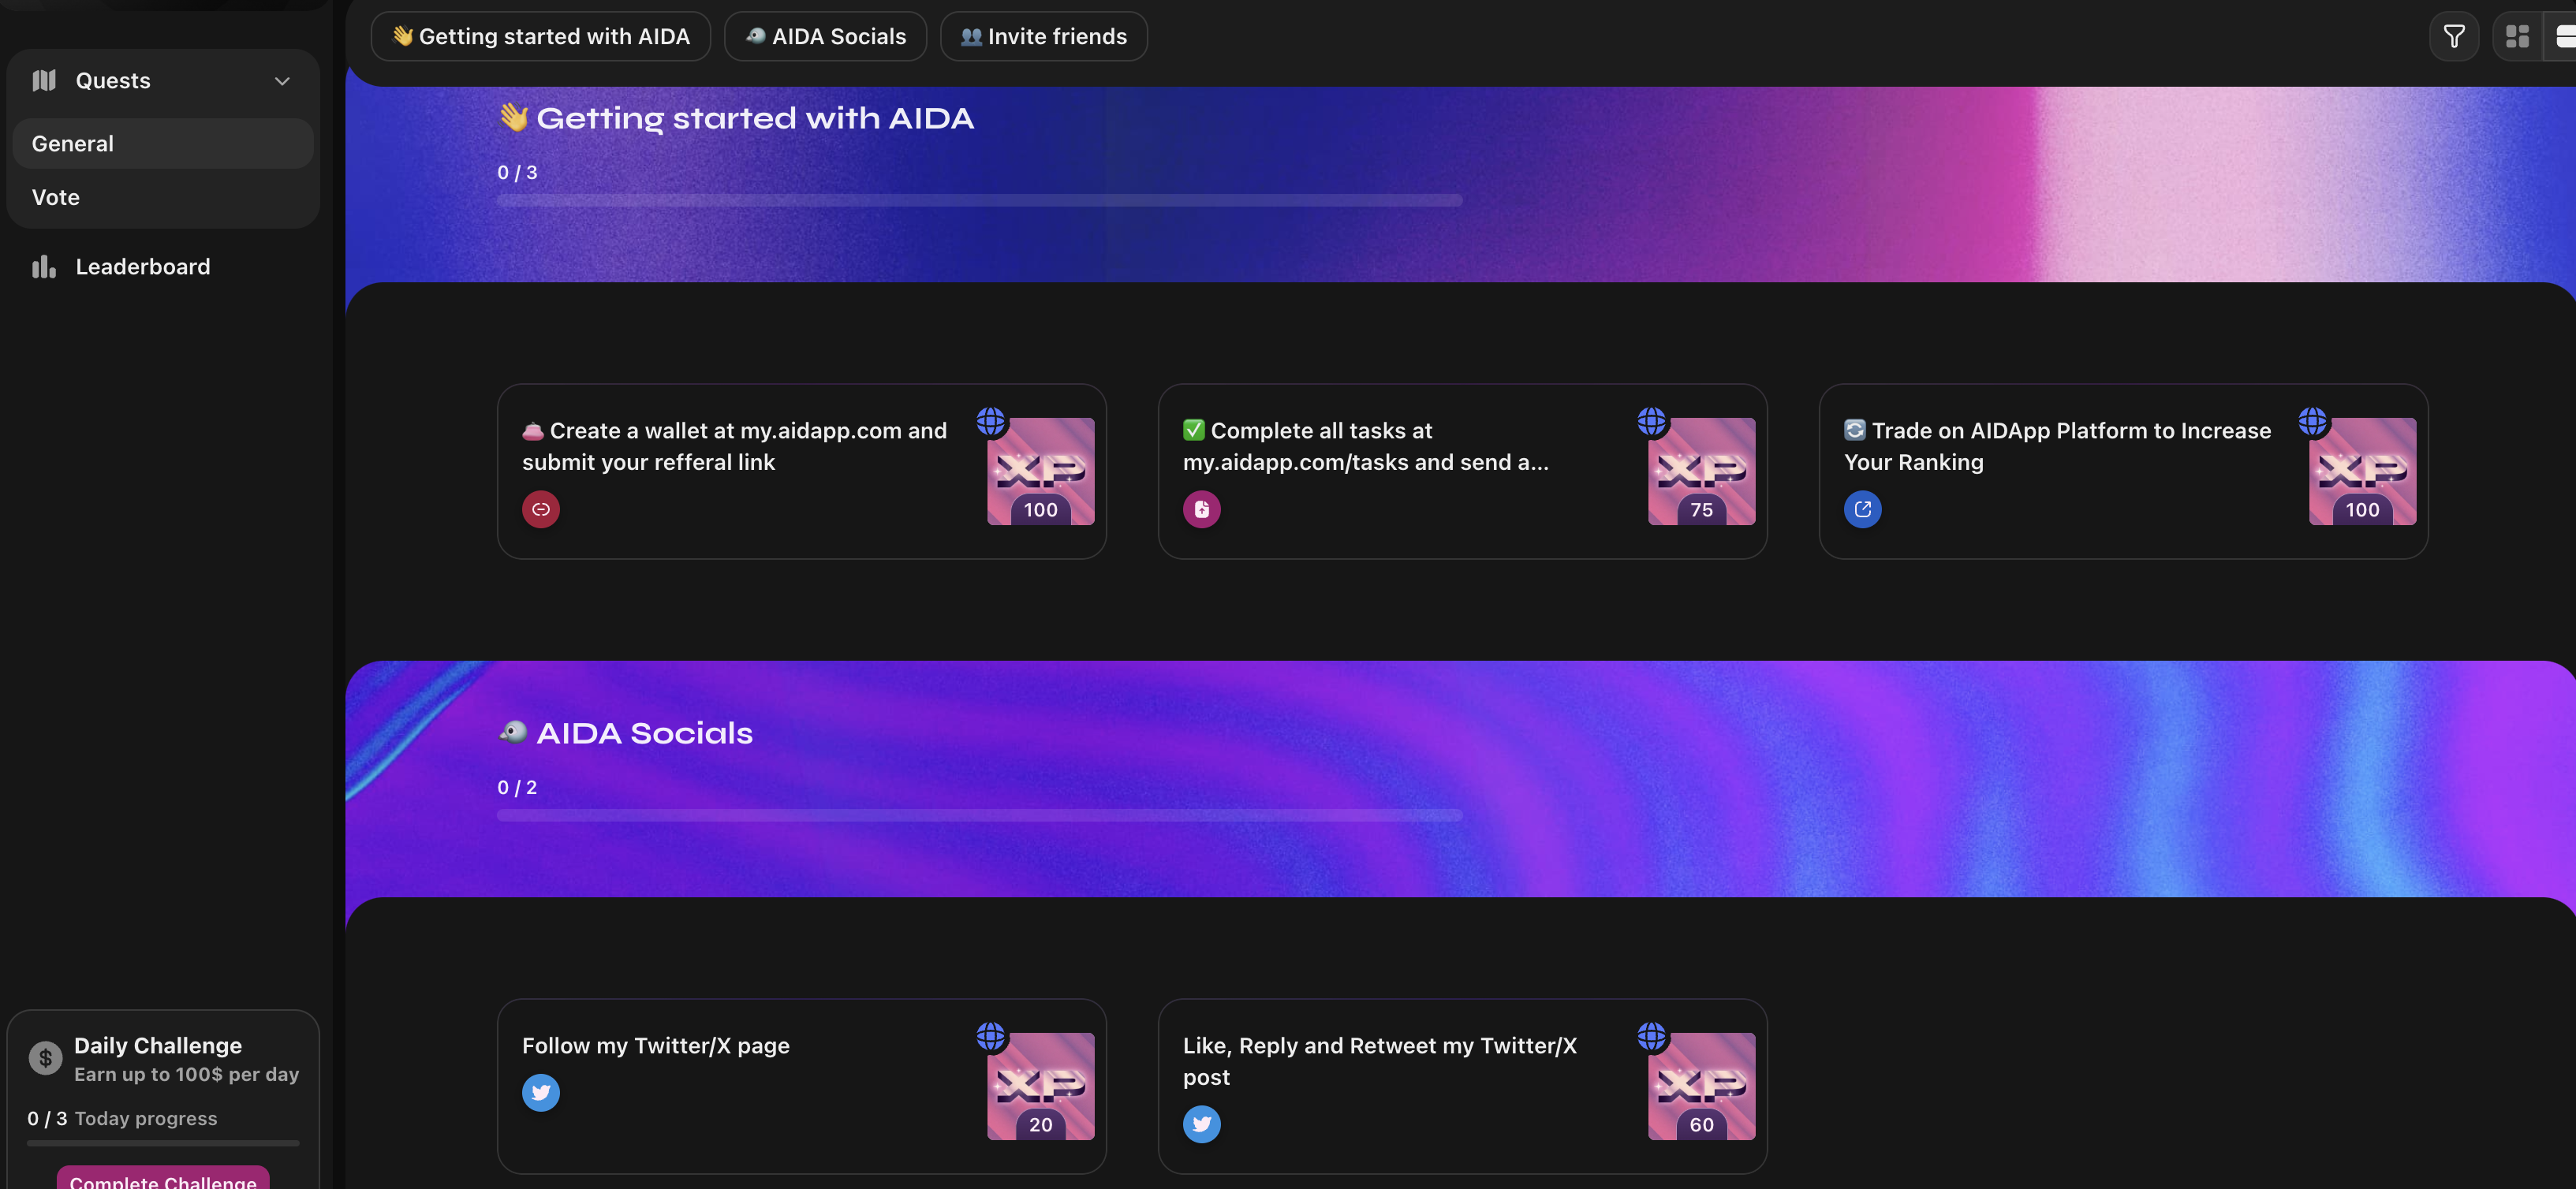Click globe icon on Trade on AIDApp card
The height and width of the screenshot is (1189, 2576).
(x=2312, y=421)
